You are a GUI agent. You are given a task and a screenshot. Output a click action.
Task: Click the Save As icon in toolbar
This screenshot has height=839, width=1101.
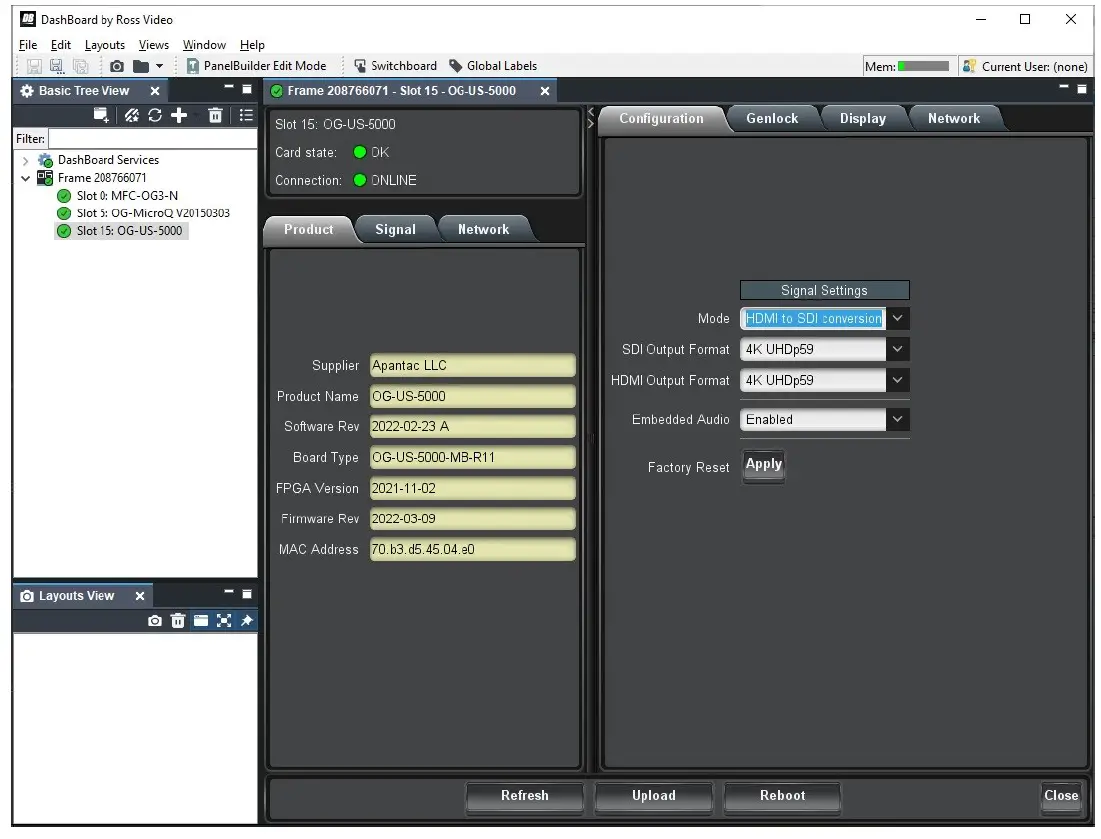point(56,66)
